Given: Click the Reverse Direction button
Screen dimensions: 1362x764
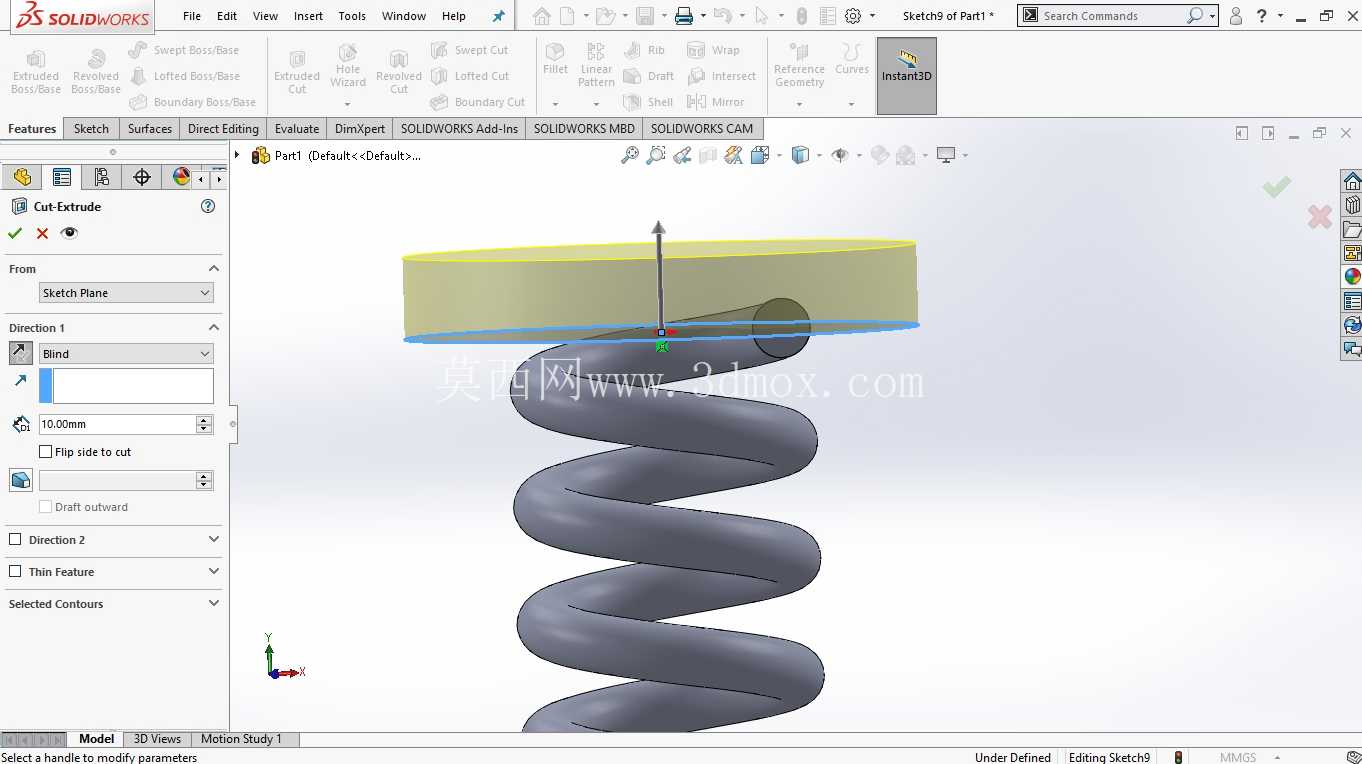Looking at the screenshot, I should coord(21,353).
